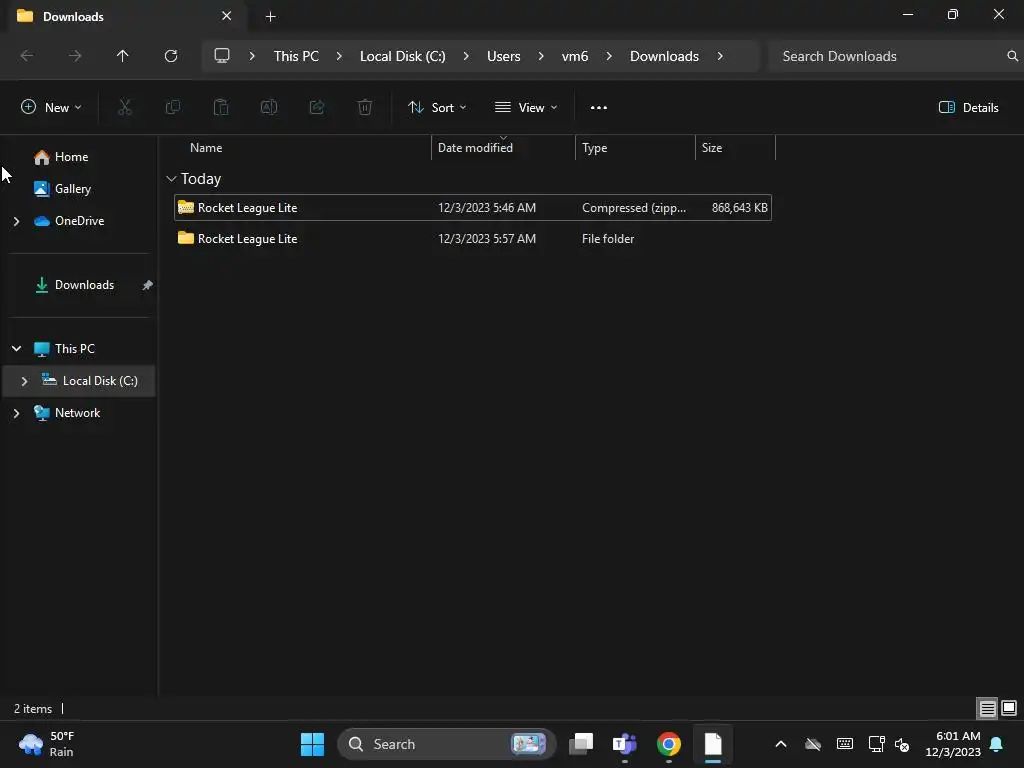Click the Paste clipboard icon
The width and height of the screenshot is (1024, 768).
point(221,107)
